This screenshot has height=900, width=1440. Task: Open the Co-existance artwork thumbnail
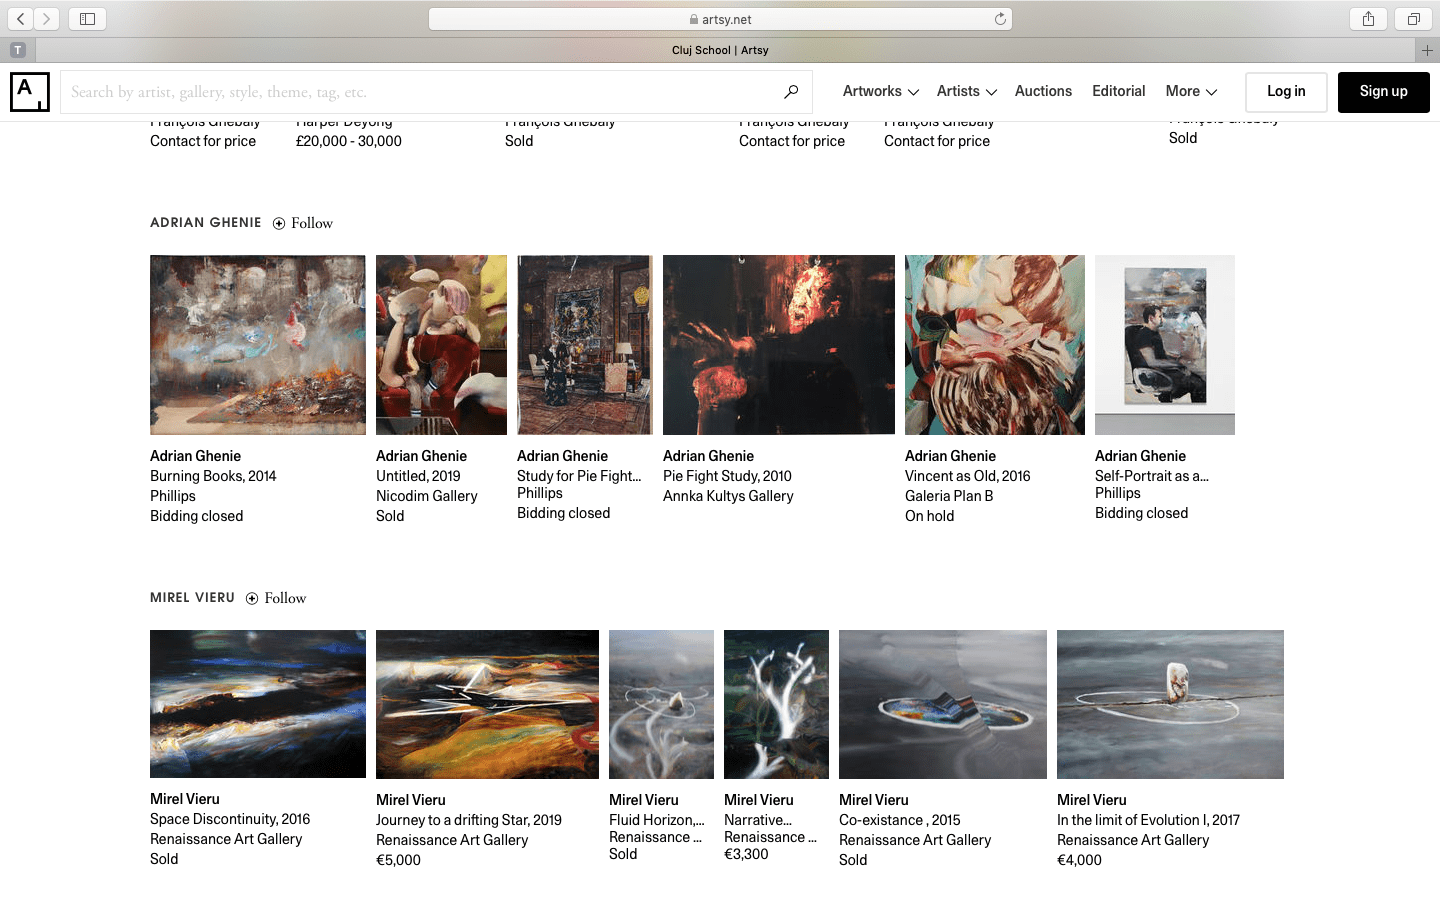pos(943,704)
